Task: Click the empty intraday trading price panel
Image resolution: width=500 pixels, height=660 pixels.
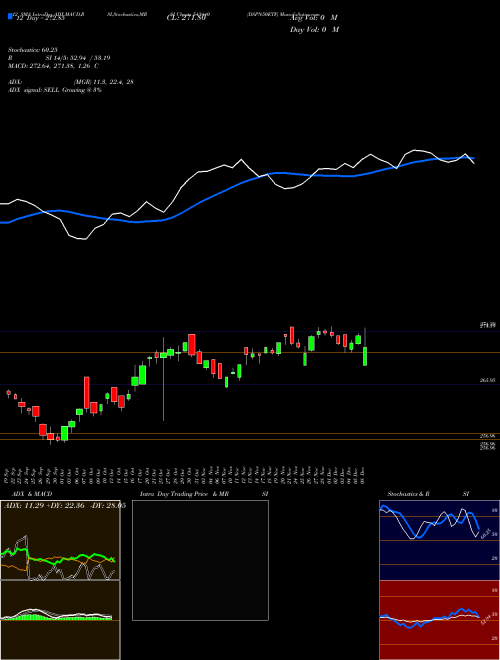Action: (200, 560)
